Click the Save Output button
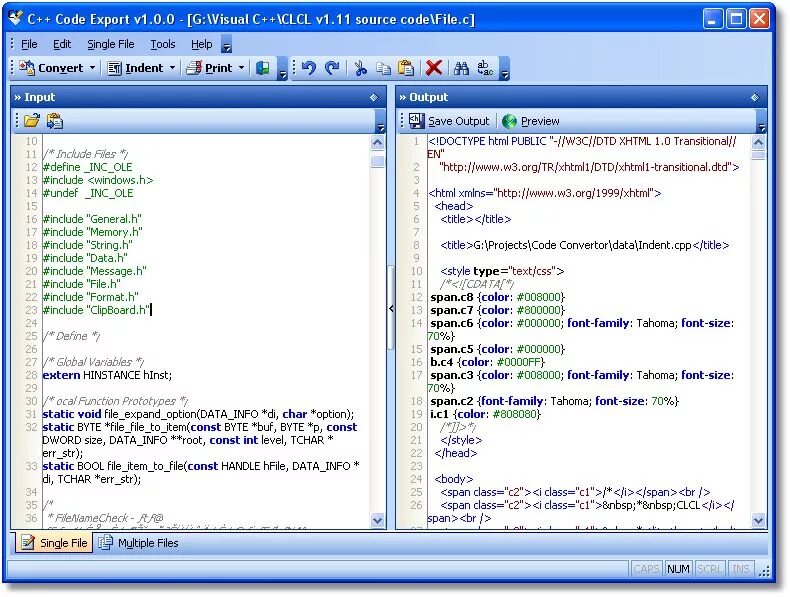The height and width of the screenshot is (597, 790). [449, 121]
